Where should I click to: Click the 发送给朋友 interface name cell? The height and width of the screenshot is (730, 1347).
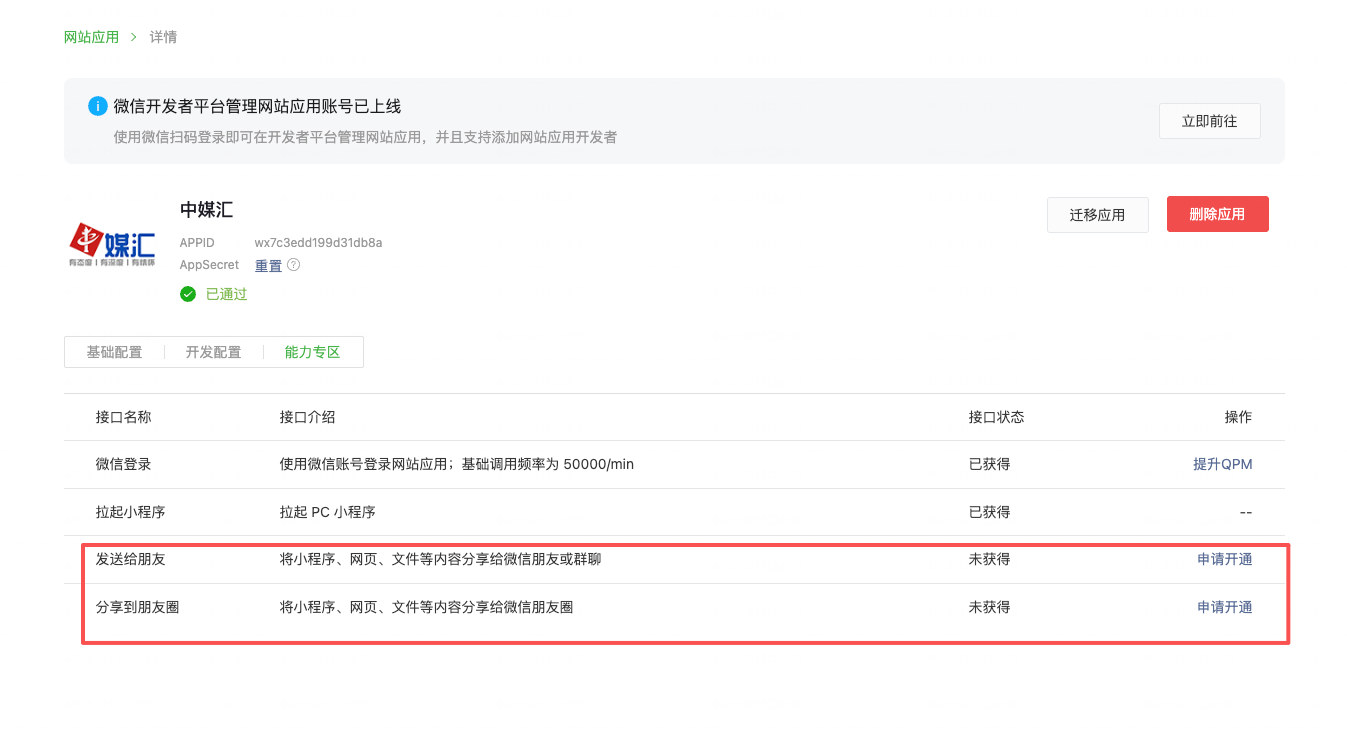coord(130,559)
